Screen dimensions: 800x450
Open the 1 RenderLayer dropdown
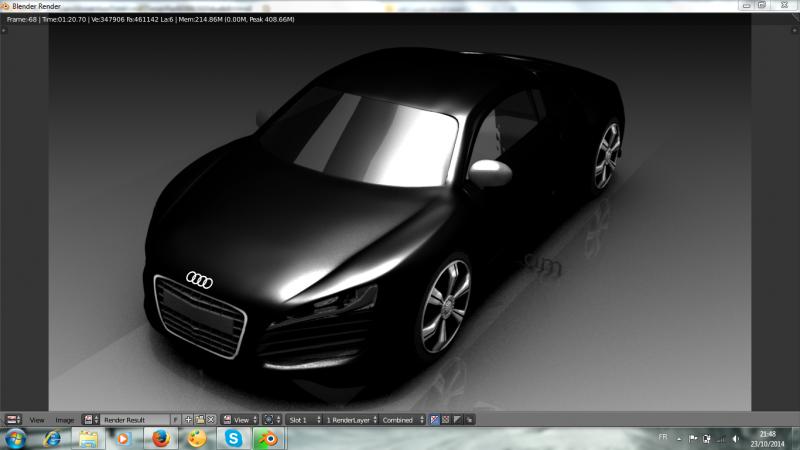[x=351, y=420]
